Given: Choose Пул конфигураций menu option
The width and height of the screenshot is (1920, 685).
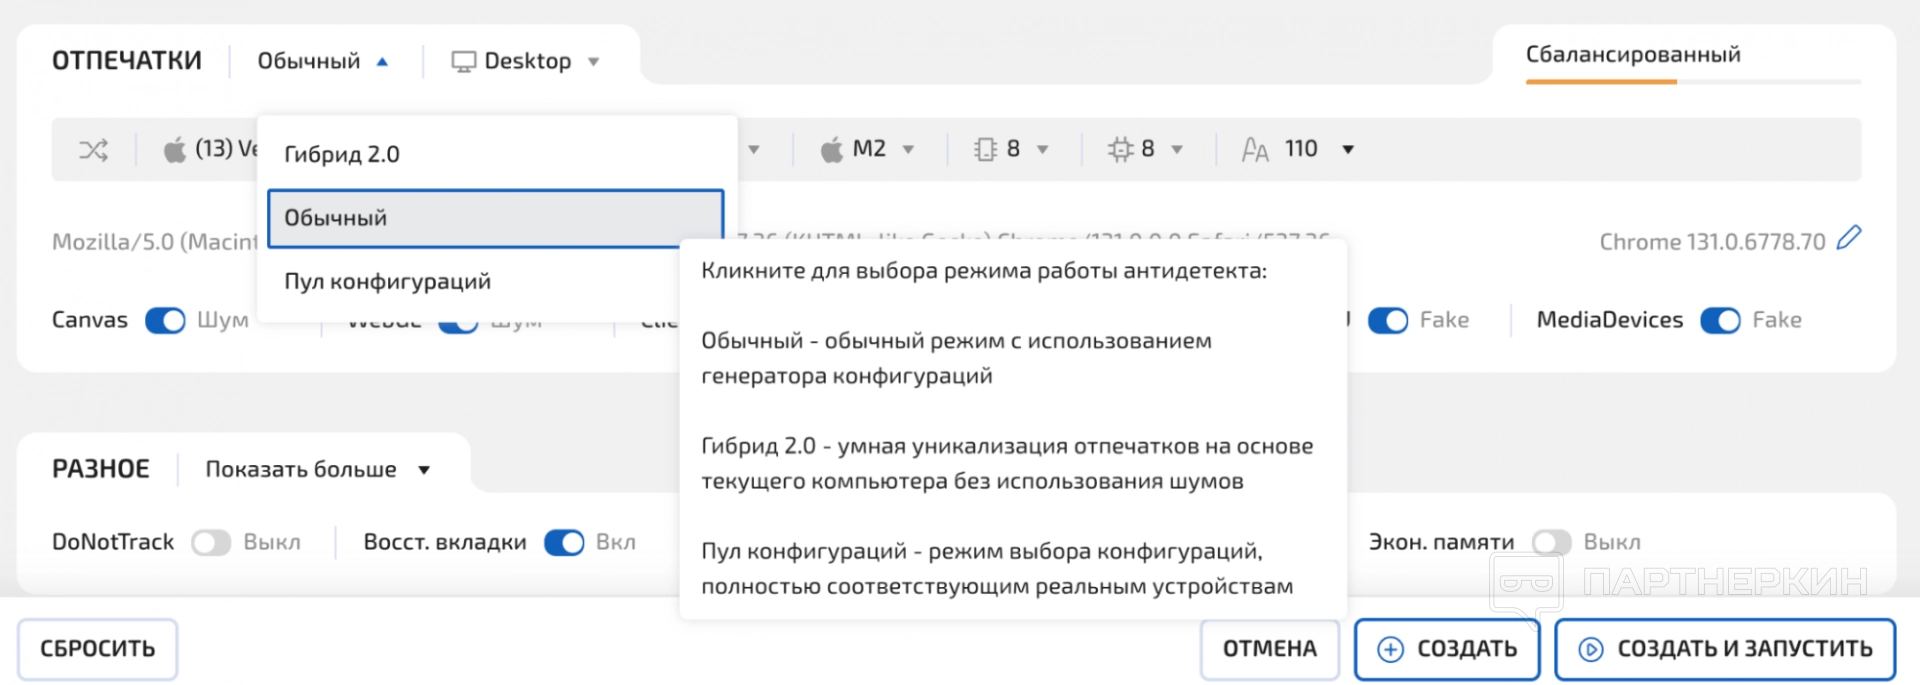Looking at the screenshot, I should [388, 281].
